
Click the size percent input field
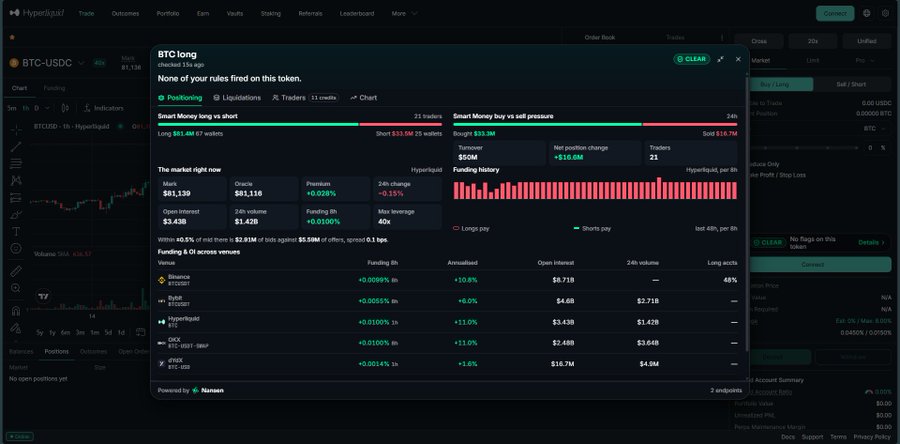coord(876,148)
